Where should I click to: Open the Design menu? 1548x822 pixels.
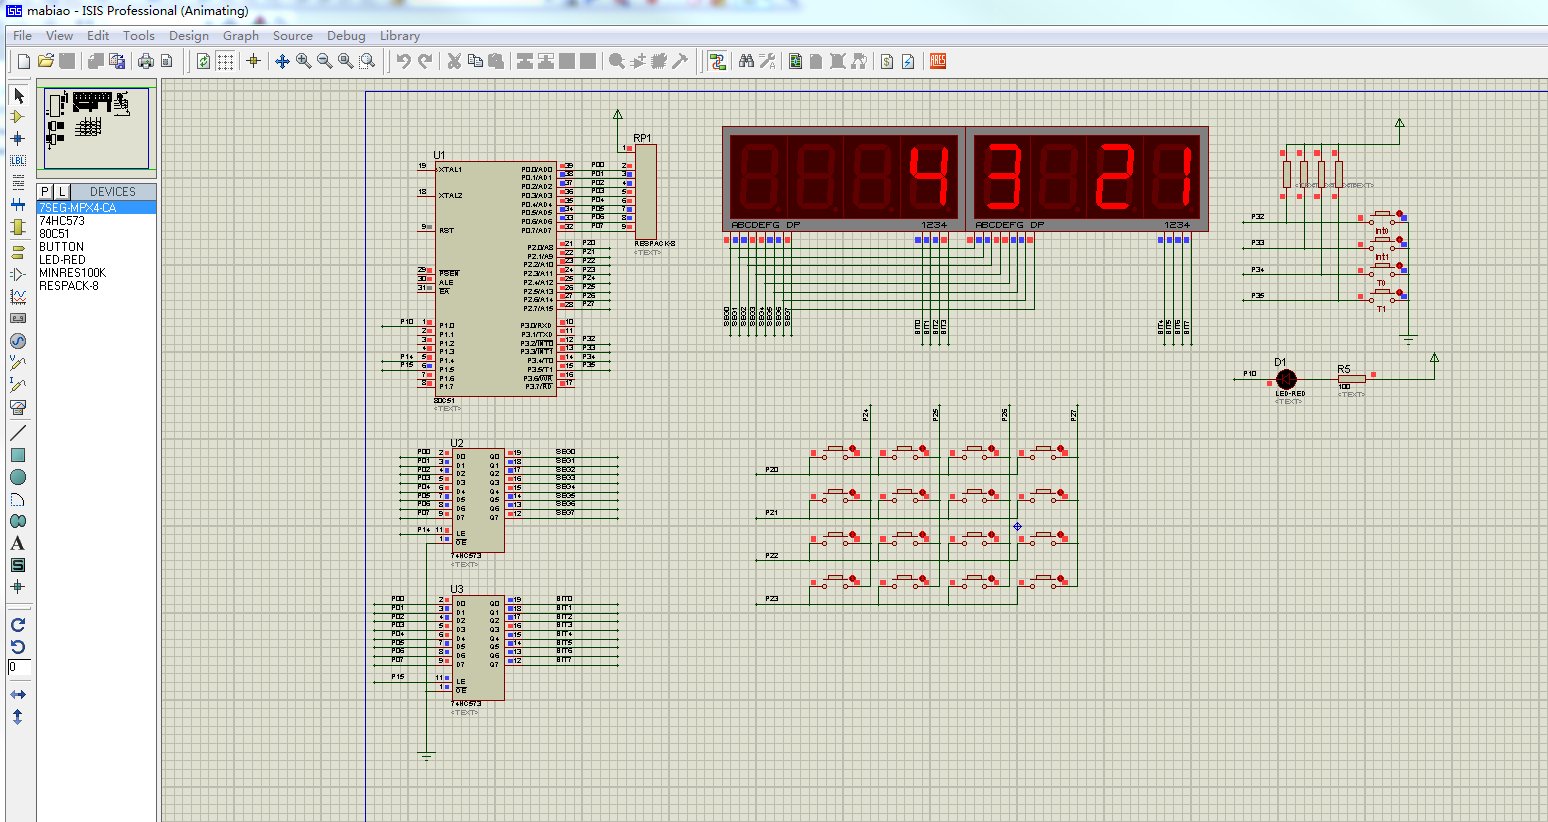tap(189, 35)
